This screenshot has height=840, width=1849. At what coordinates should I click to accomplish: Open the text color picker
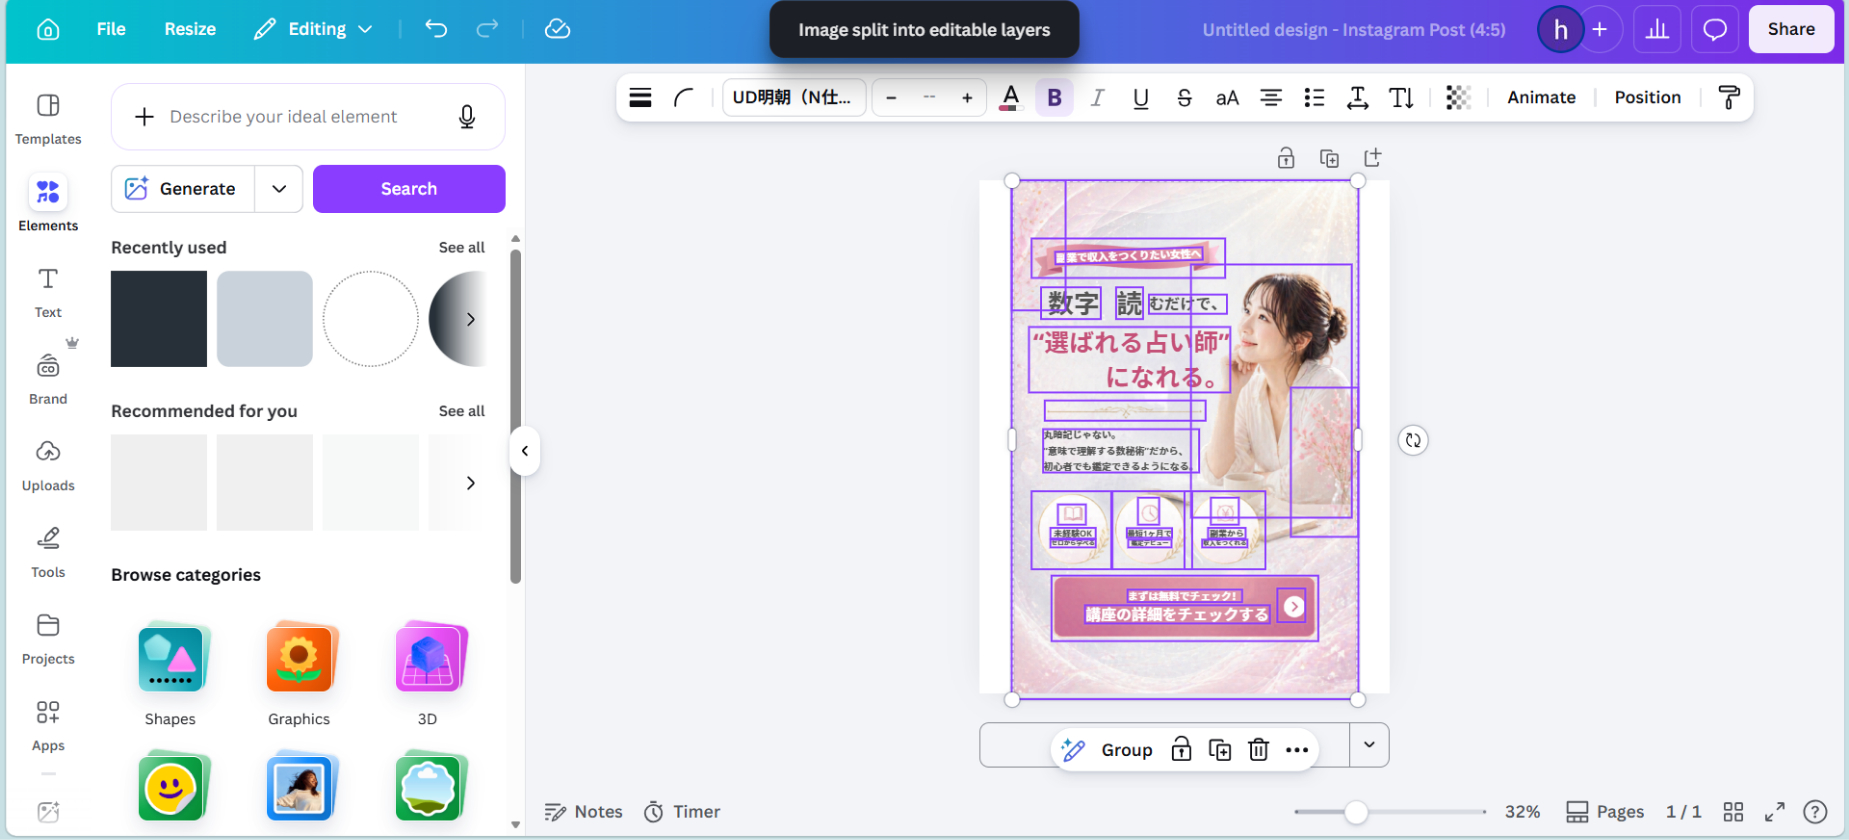point(1010,97)
